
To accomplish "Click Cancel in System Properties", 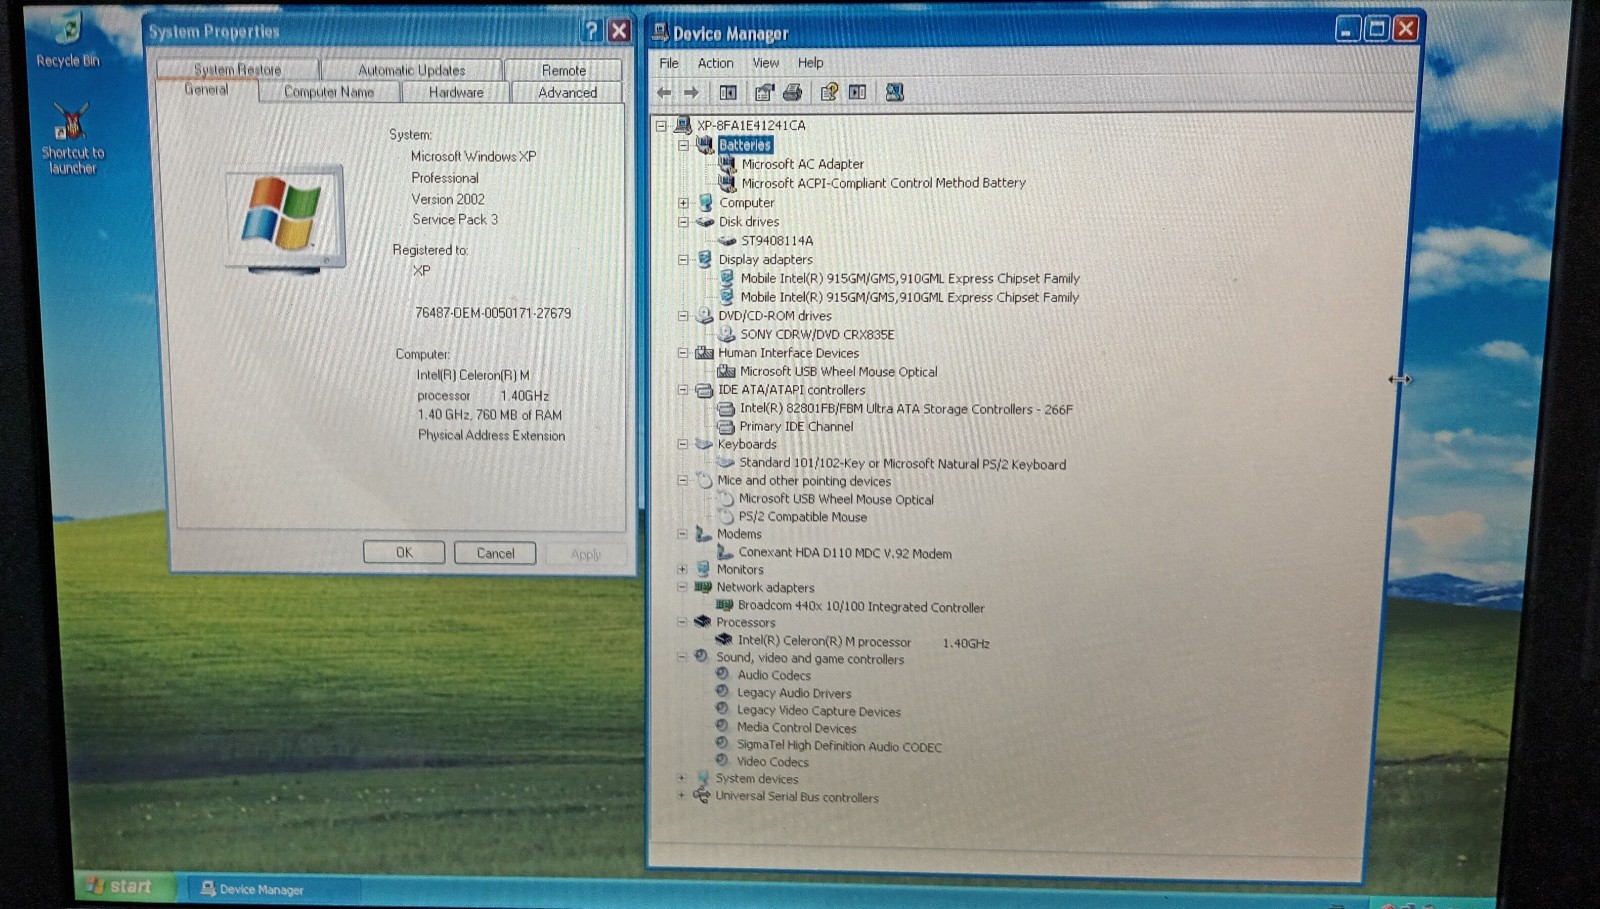I will (495, 553).
